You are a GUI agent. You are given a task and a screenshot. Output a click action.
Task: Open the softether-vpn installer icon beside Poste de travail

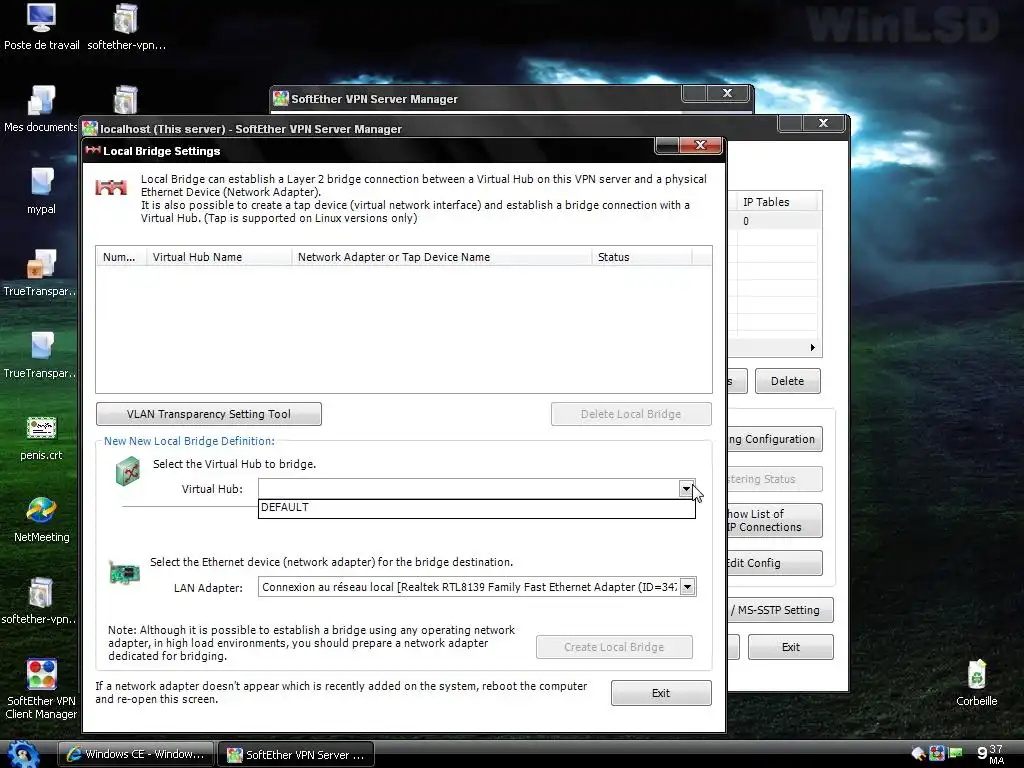(126, 26)
